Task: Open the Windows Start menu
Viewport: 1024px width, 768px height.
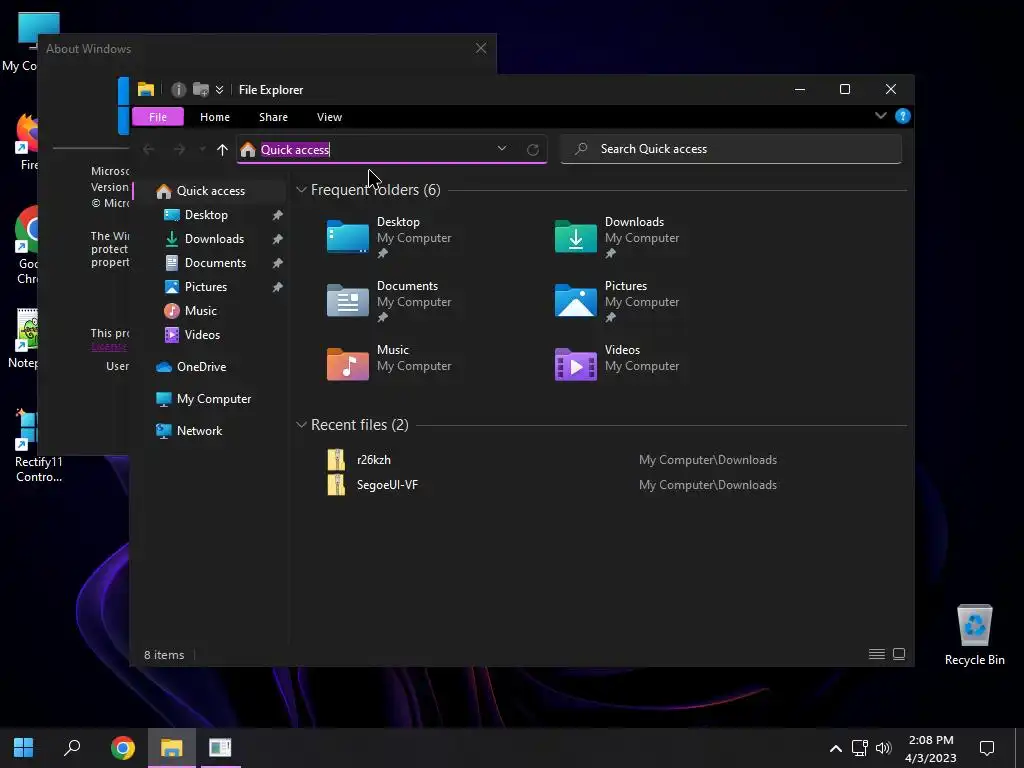Action: coord(24,748)
